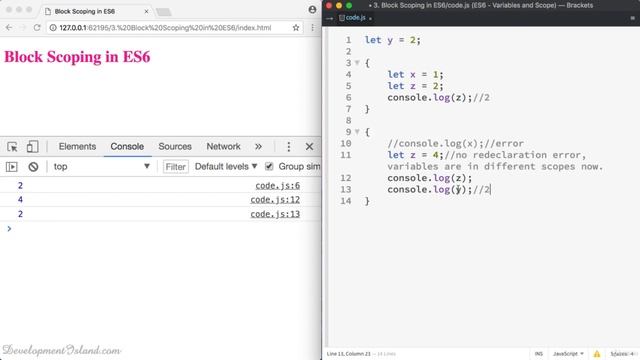Toggle Brackets sidebar arrow icon
This screenshot has height=360, width=640.
pyautogui.click(x=329, y=18)
